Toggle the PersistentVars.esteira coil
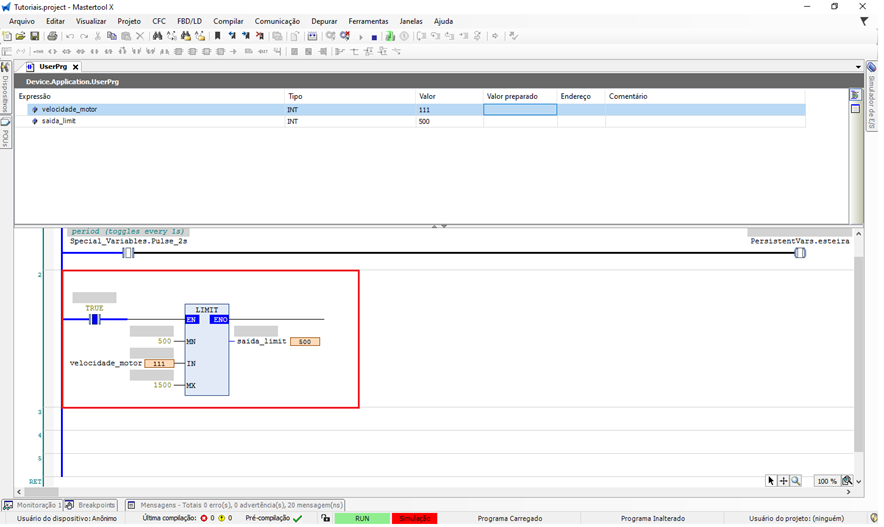884x527 pixels. [800, 253]
